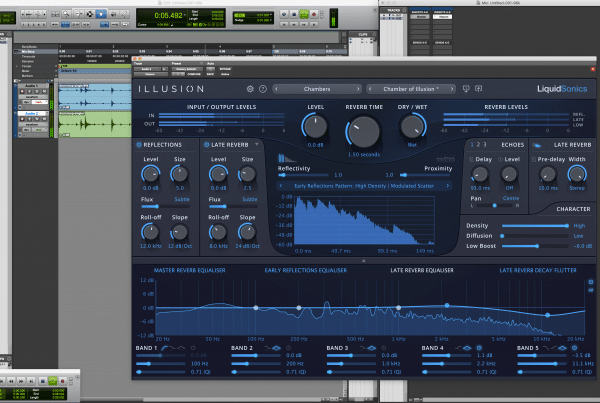Viewport: 600px width, 403px height.
Task: Collapse the equaliser section with center arrow
Action: click(x=364, y=261)
